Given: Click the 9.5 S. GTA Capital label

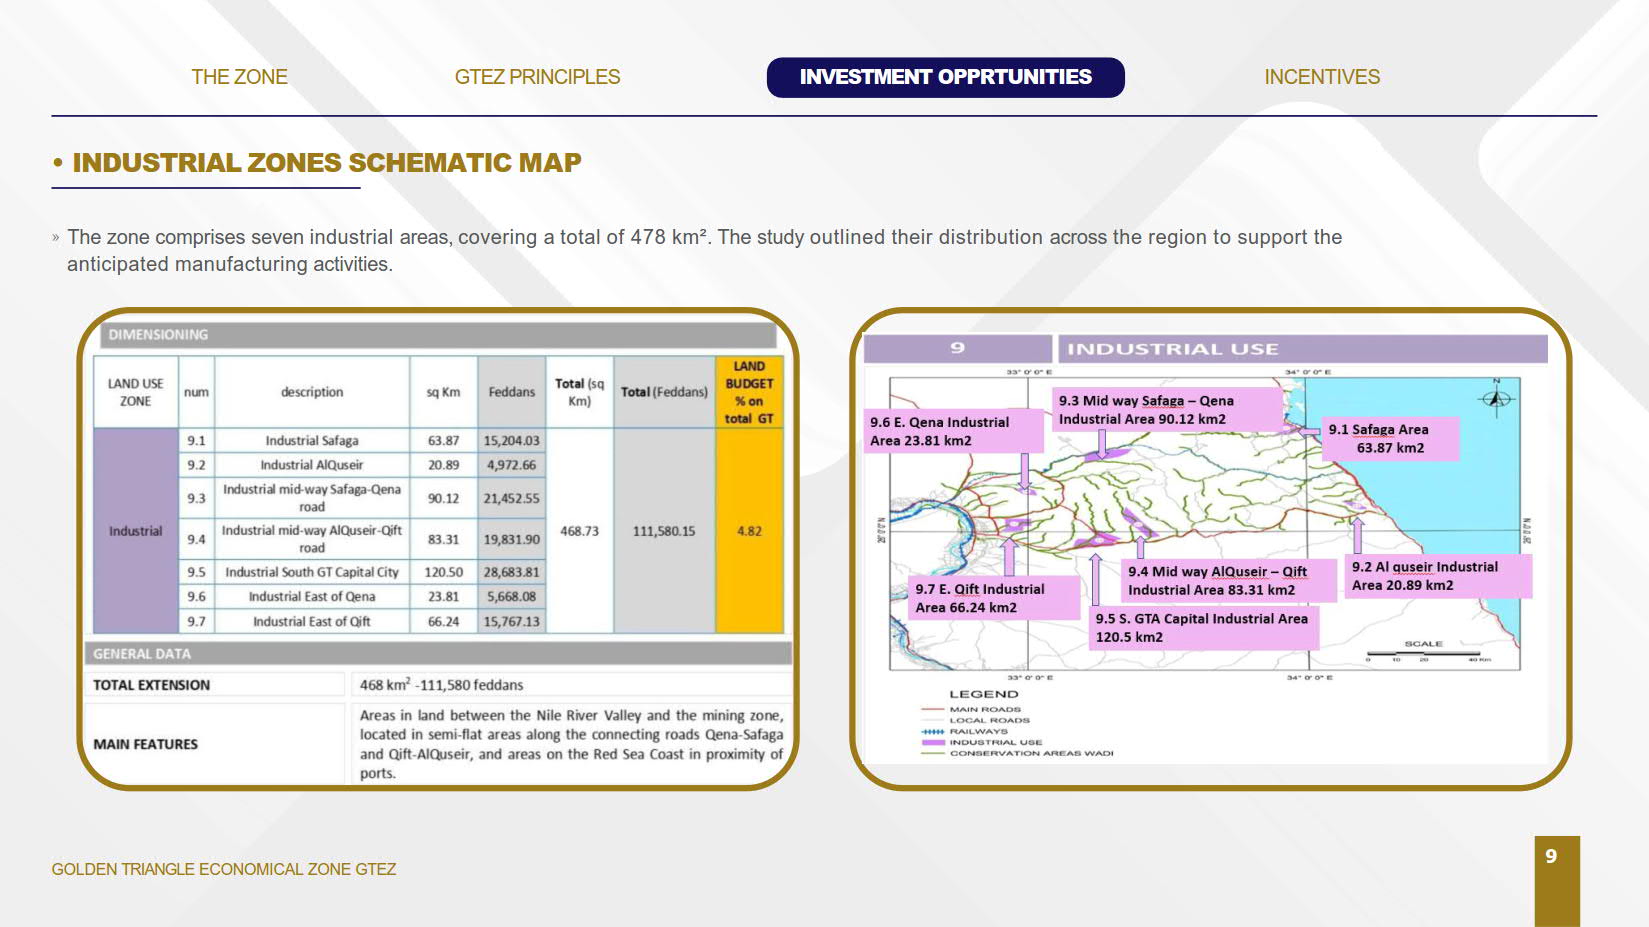Looking at the screenshot, I should coord(1205,628).
